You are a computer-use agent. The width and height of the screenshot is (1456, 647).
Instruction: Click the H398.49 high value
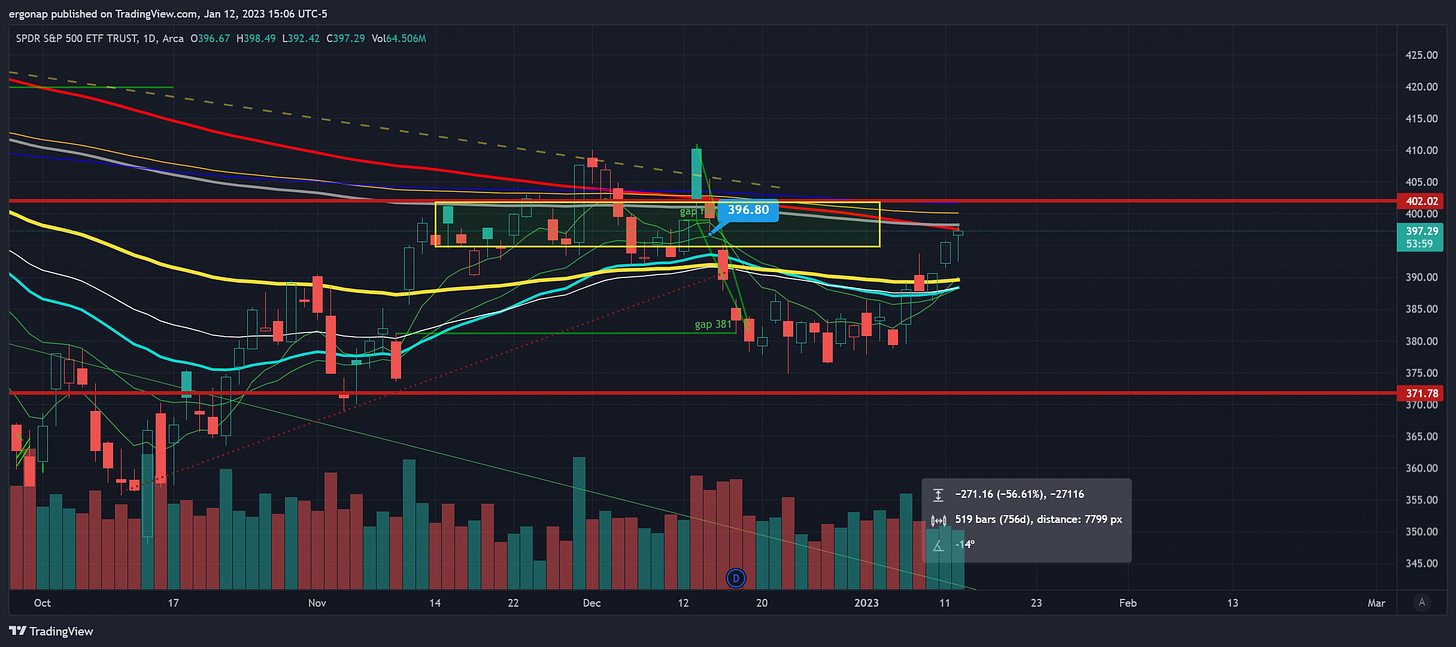point(254,38)
